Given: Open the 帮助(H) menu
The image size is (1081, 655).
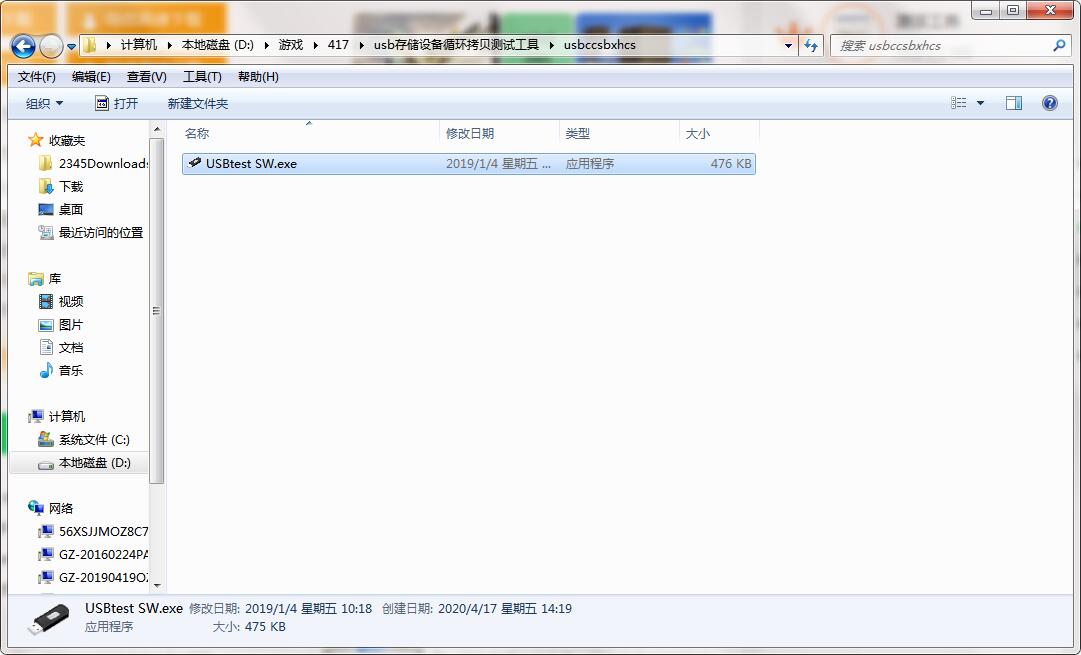Looking at the screenshot, I should coord(259,77).
